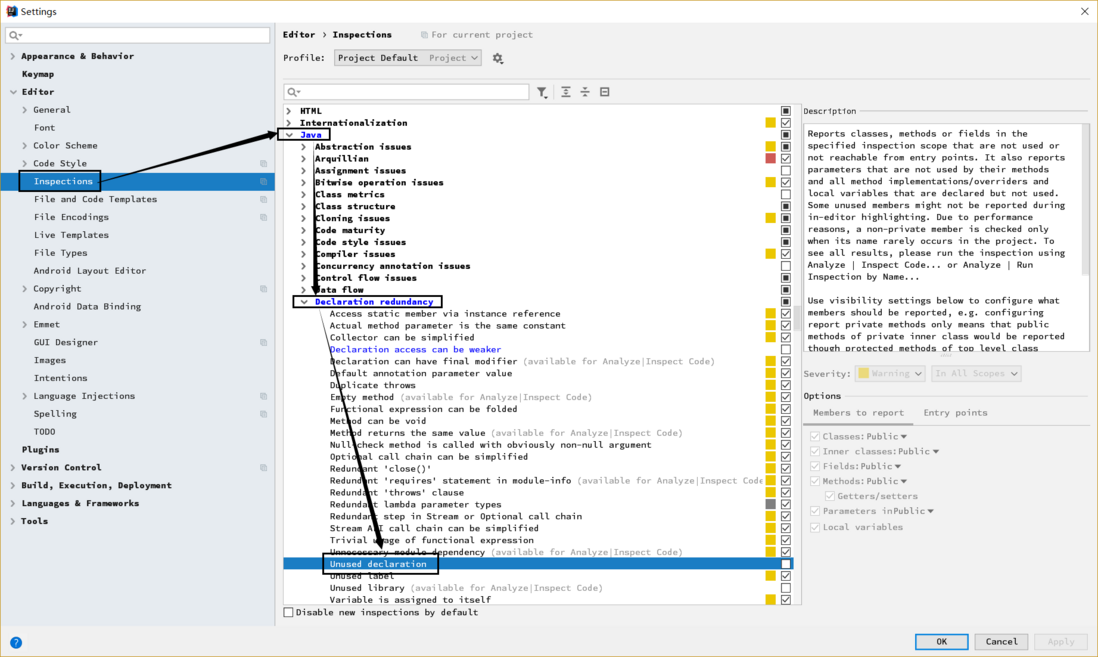Click the project-level icon beside Inspections

pos(263,181)
